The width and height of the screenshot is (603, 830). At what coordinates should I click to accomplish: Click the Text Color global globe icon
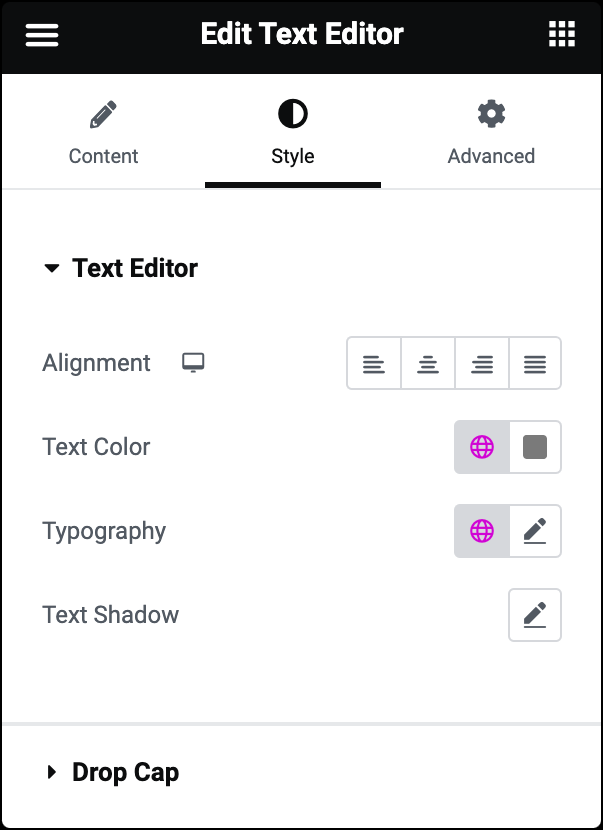point(482,447)
